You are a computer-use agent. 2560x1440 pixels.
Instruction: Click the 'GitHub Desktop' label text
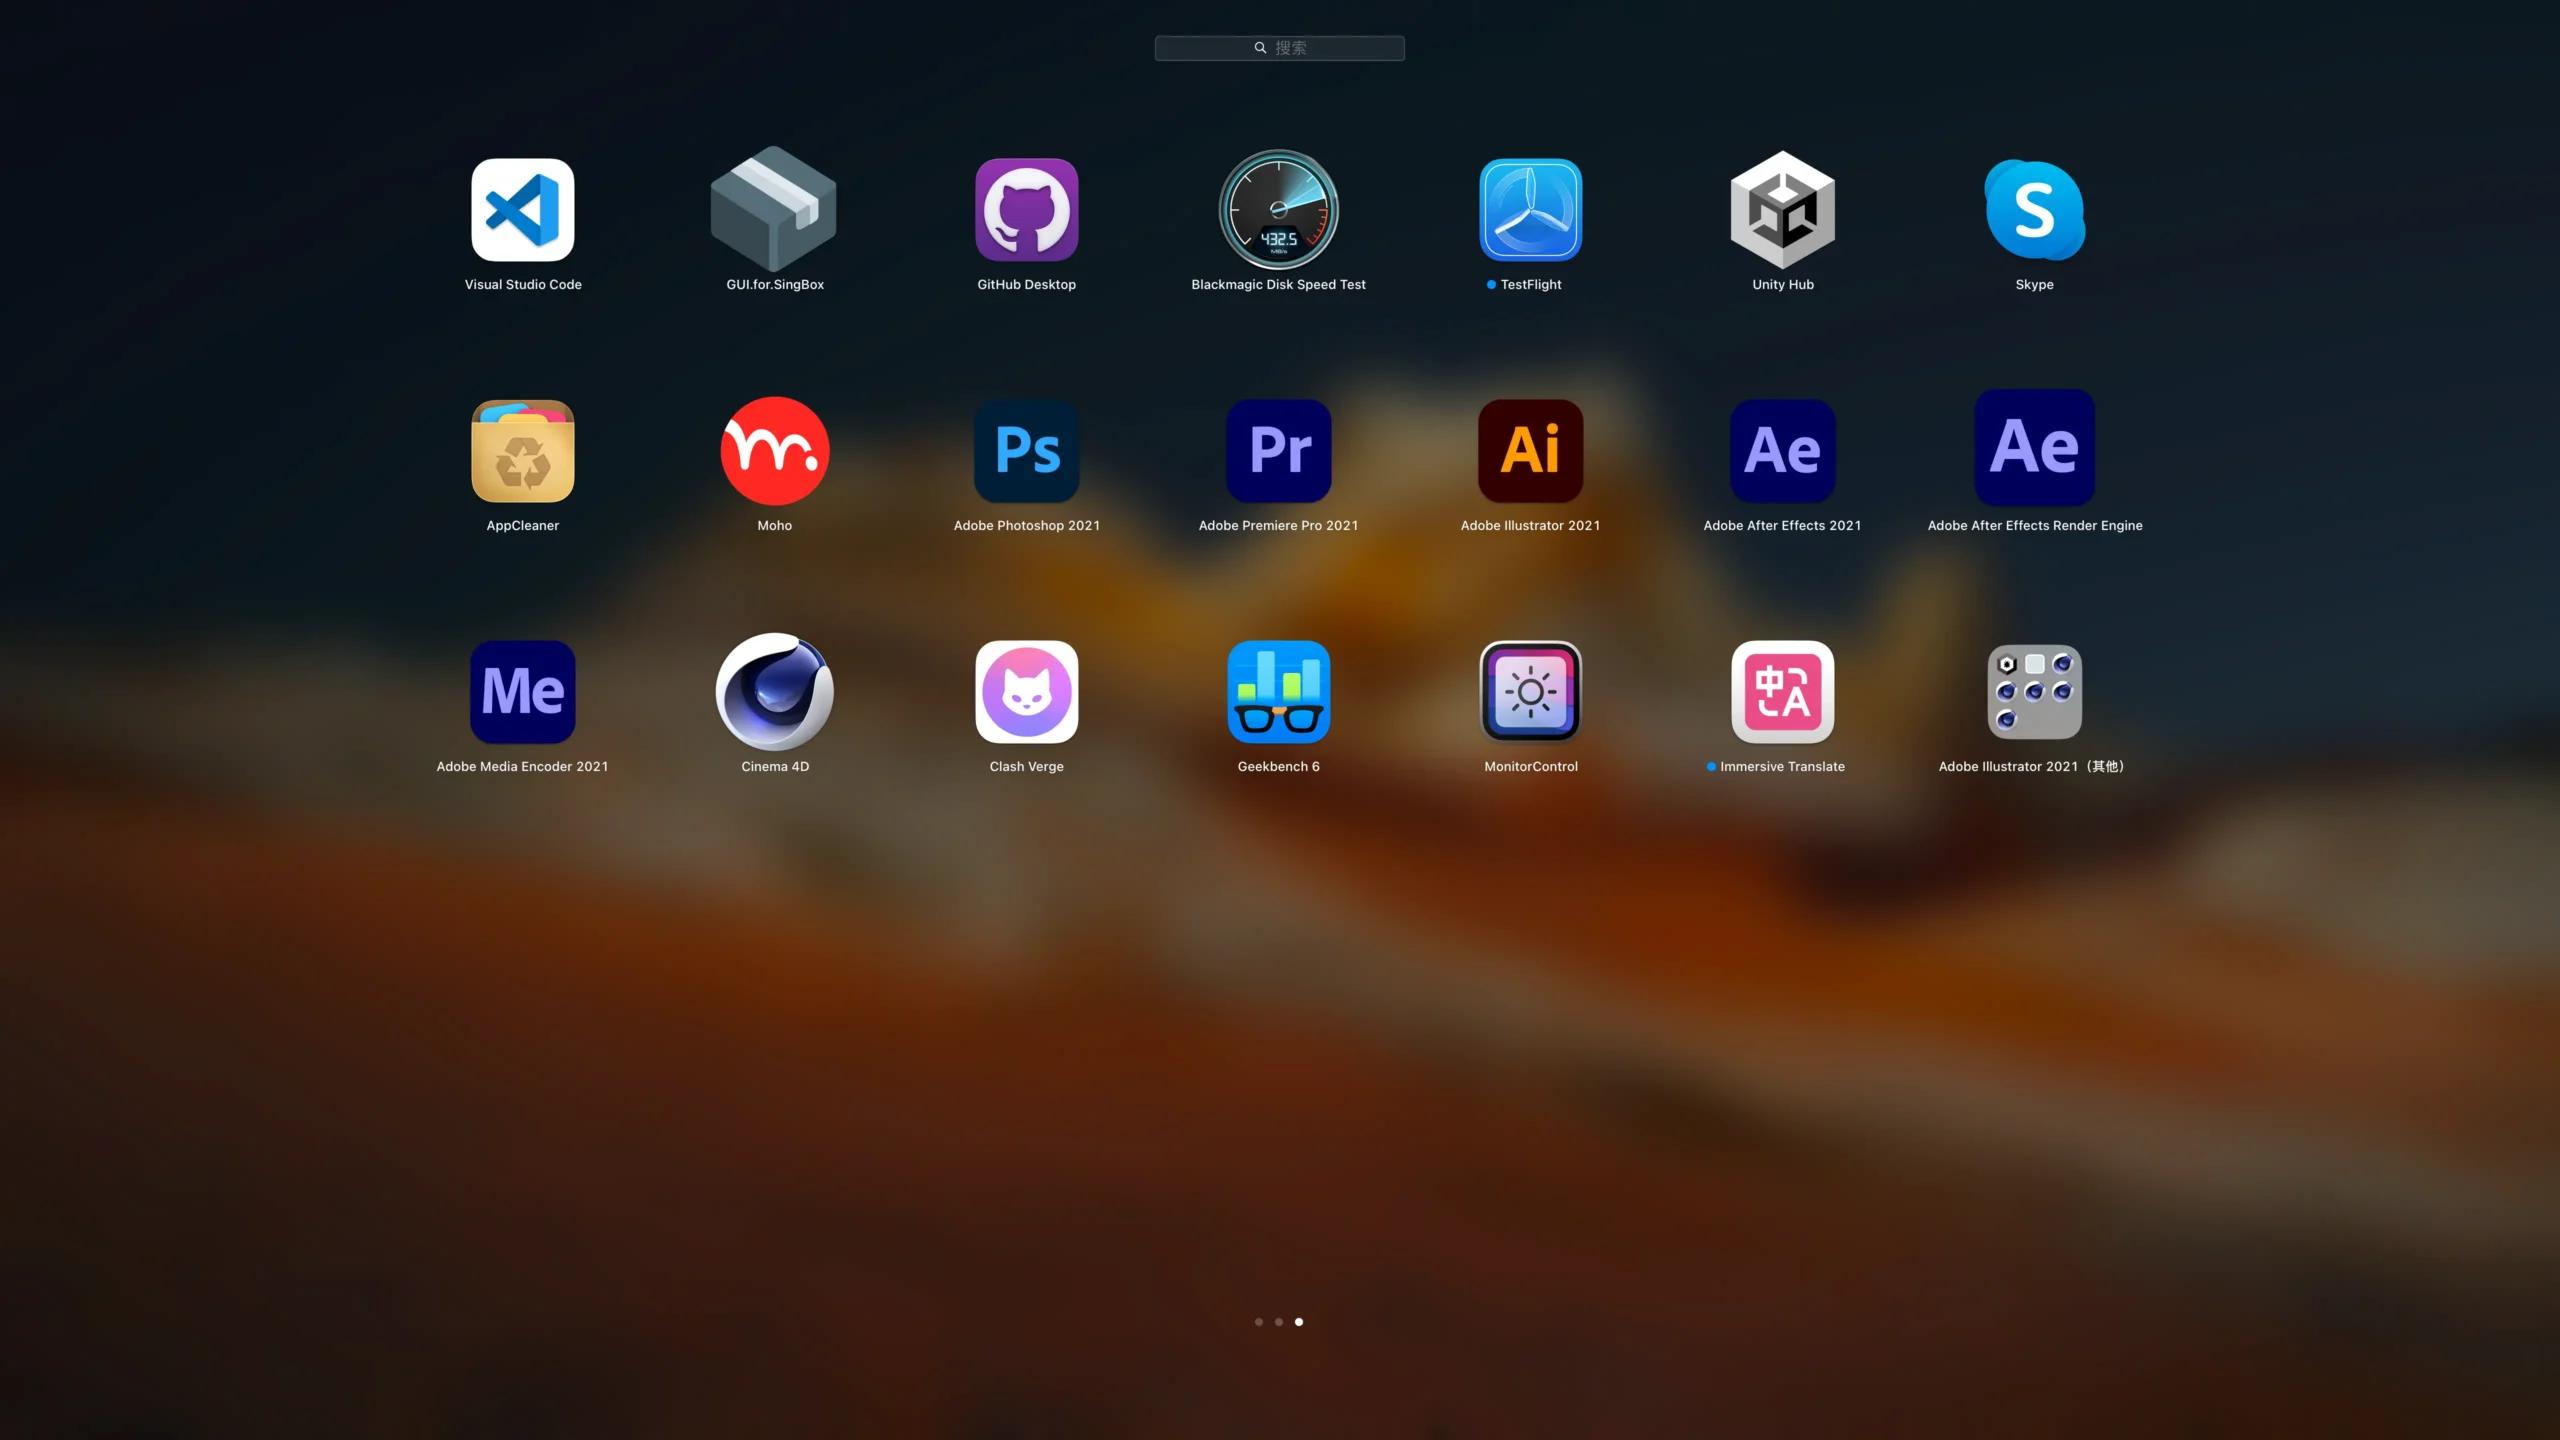[x=1027, y=285]
